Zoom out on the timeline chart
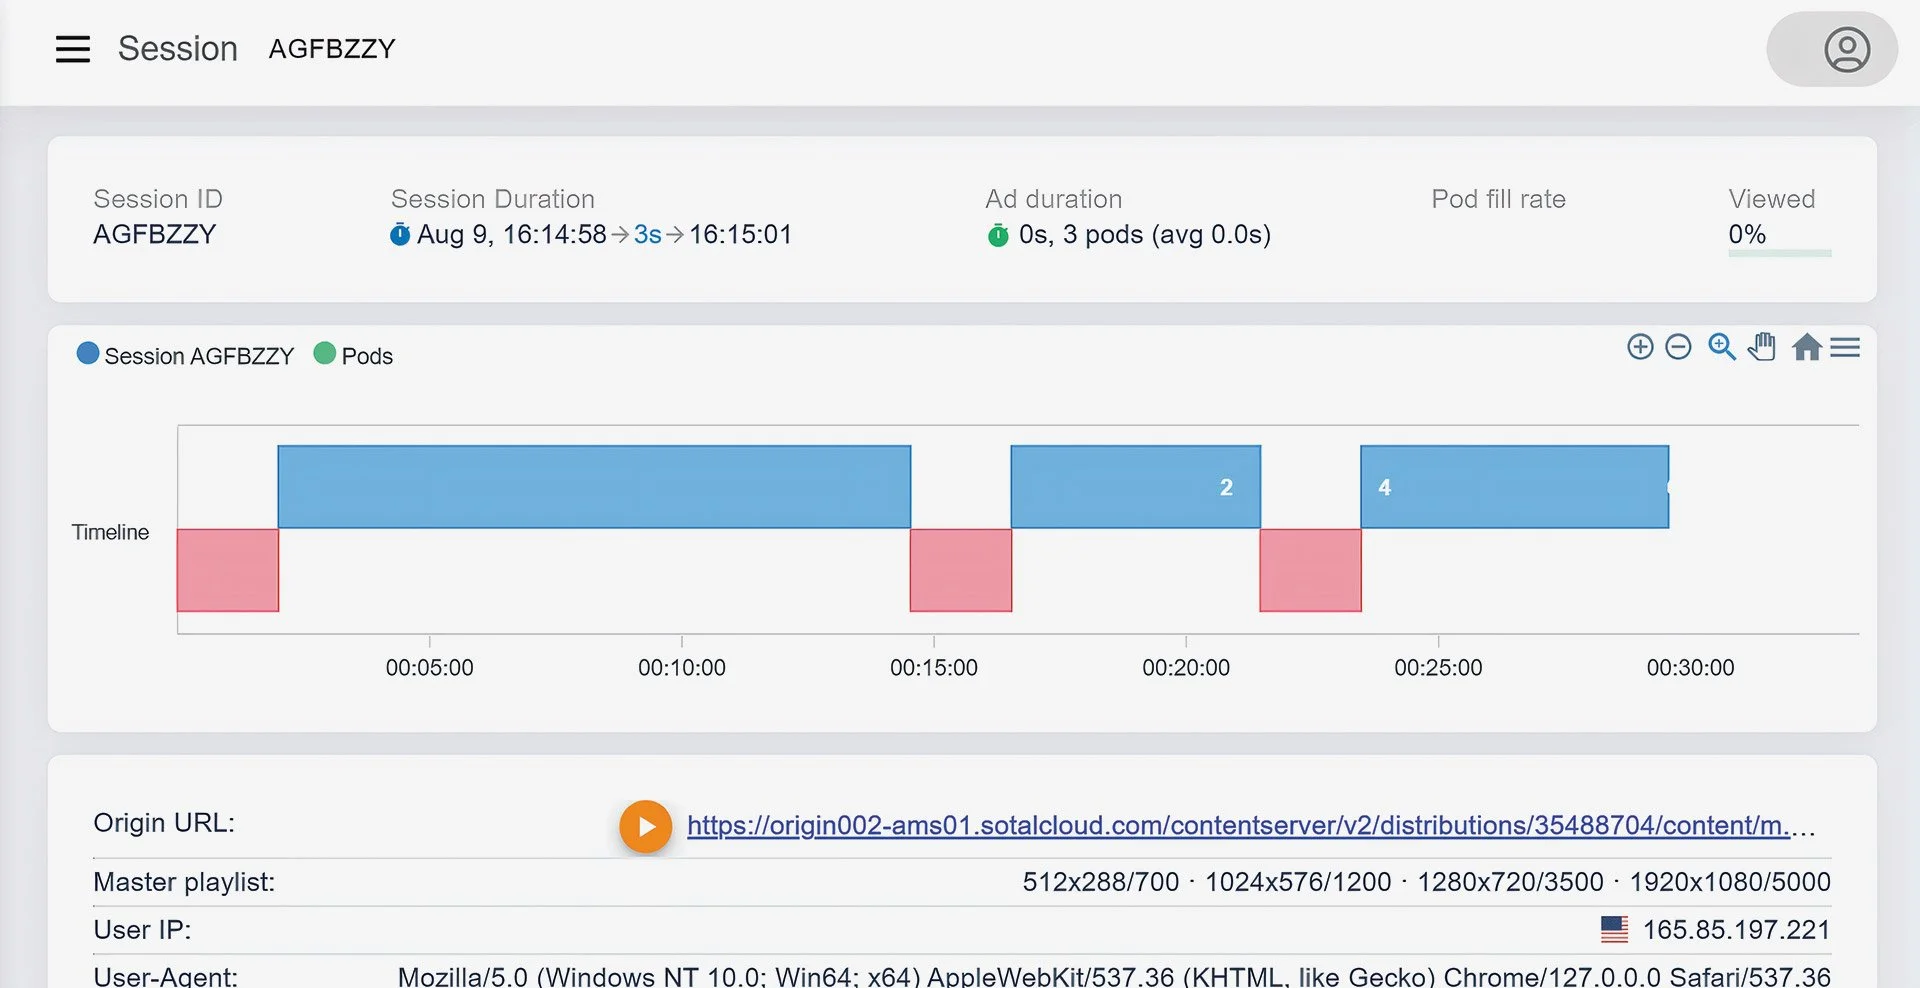The width and height of the screenshot is (1920, 988). 1679,347
